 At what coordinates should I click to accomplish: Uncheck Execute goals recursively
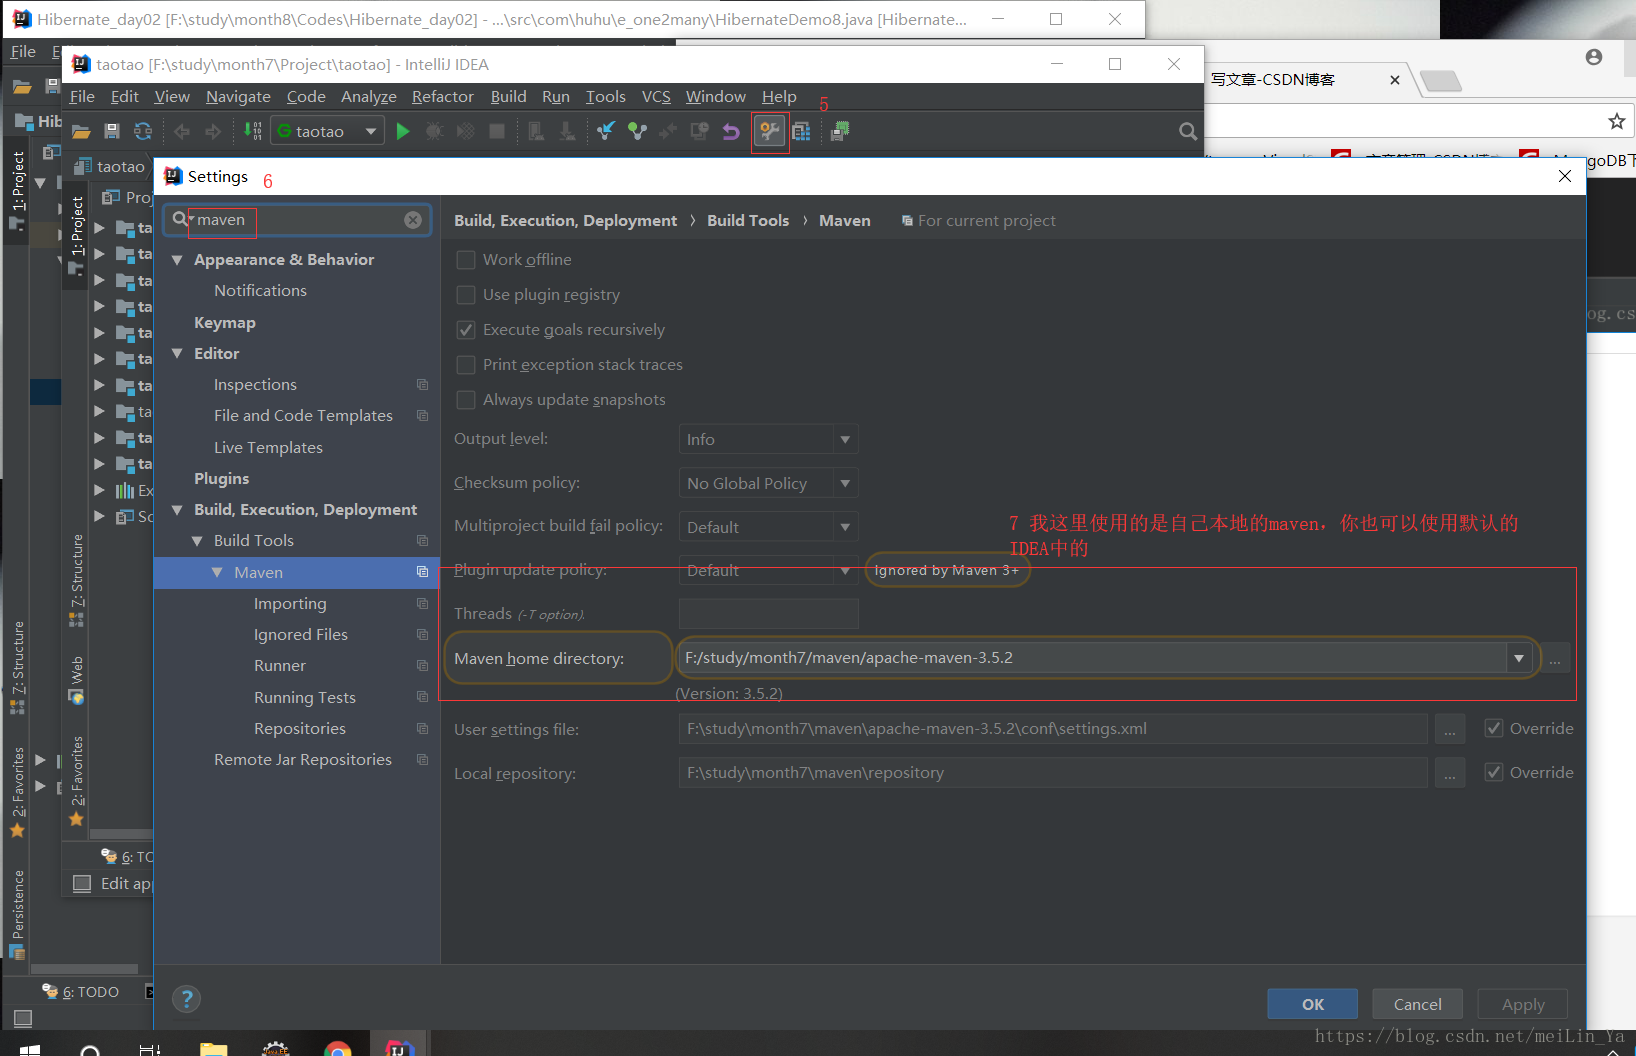466,330
